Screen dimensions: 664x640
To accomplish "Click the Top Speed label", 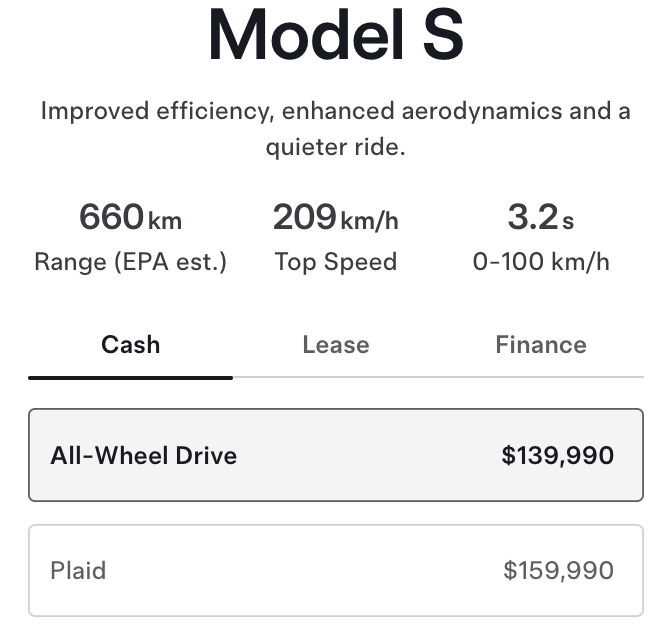I will click(x=335, y=262).
